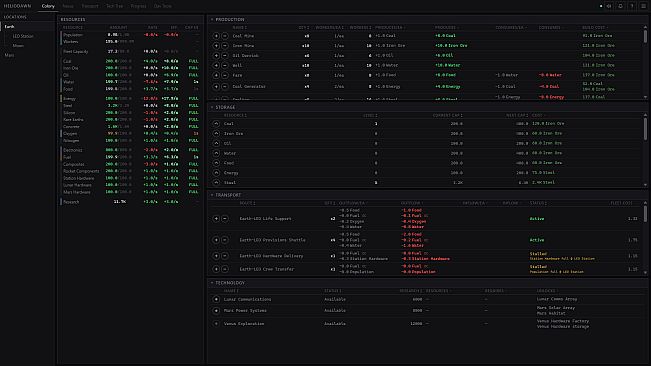Decrease Earth-LEO Crew Transfer fleet with minus
This screenshot has height=366, width=651.
[x=225, y=269]
